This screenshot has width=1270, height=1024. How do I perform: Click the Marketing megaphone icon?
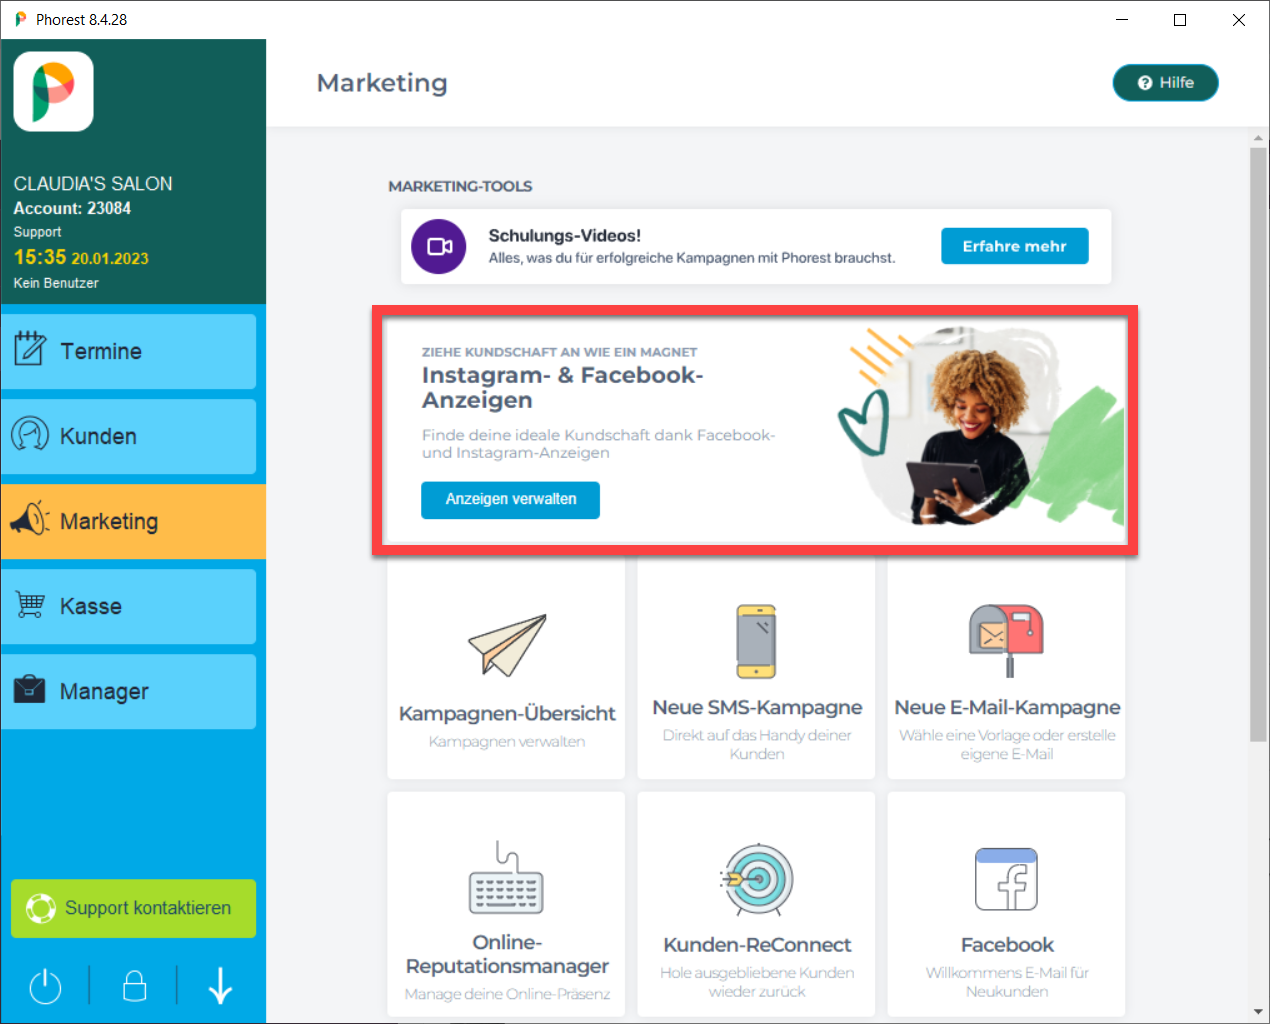point(30,519)
